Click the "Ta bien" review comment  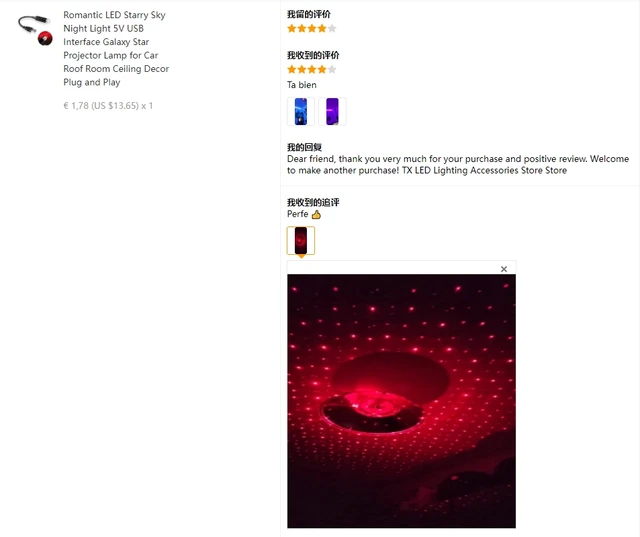[x=302, y=85]
